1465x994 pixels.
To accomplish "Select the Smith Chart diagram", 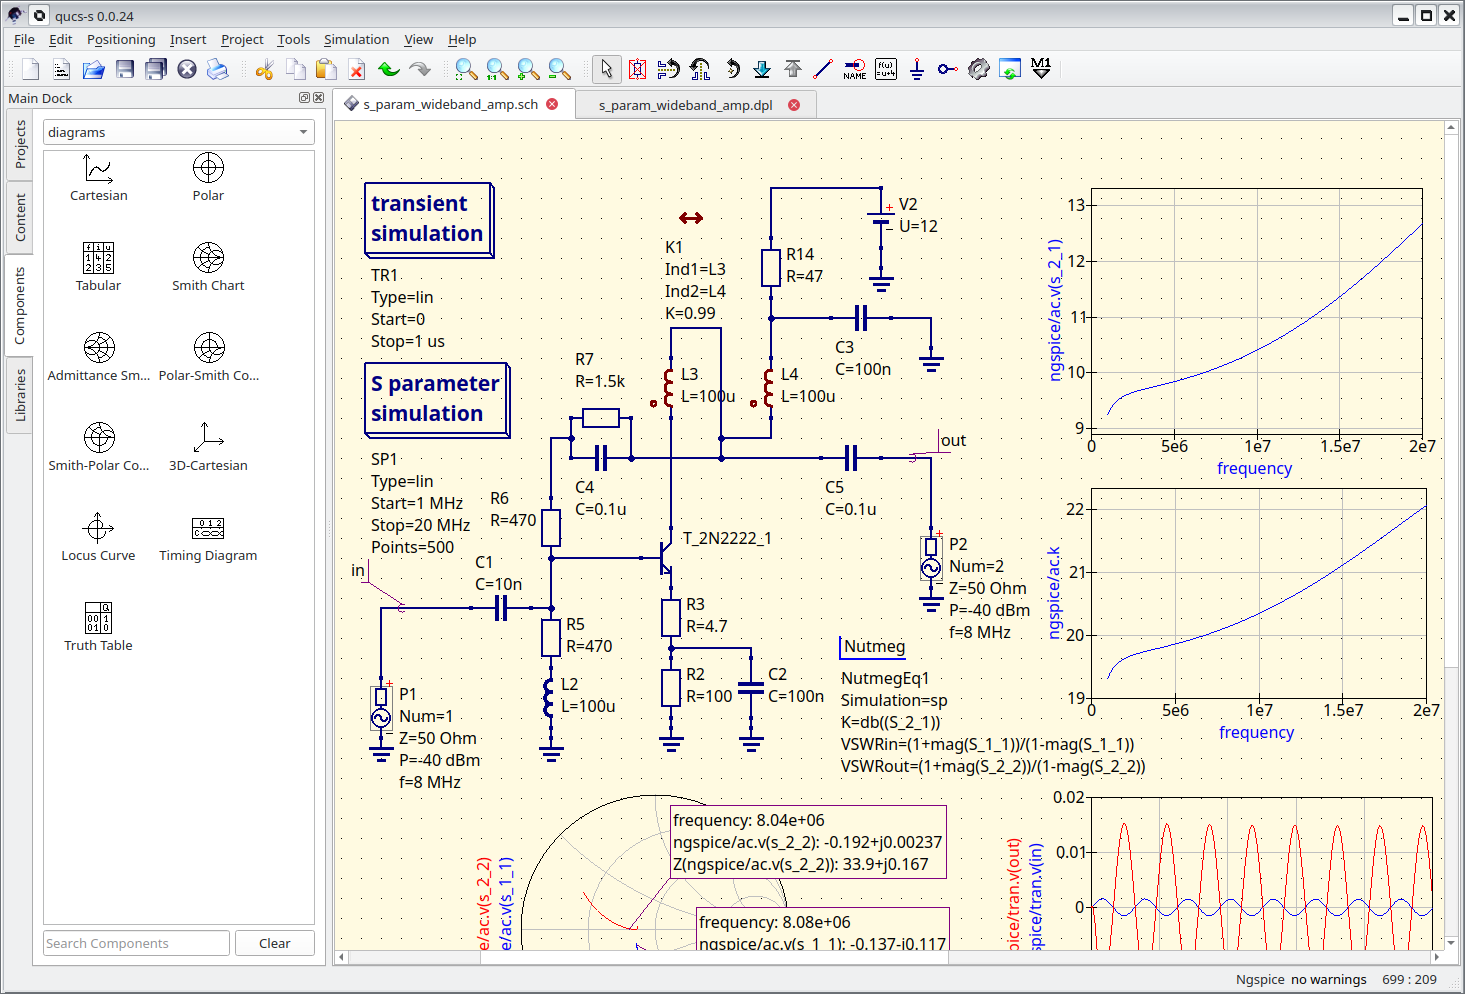I will pyautogui.click(x=208, y=268).
